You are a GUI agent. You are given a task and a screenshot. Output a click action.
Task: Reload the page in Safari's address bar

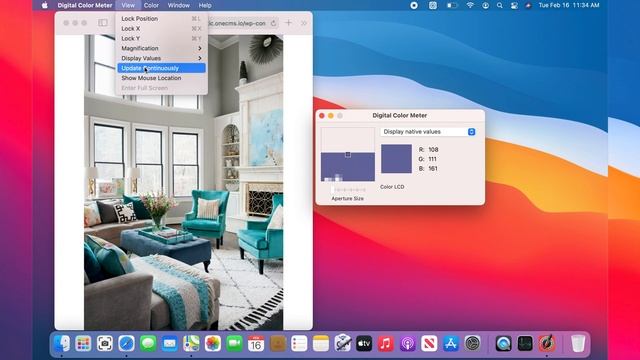click(x=273, y=23)
